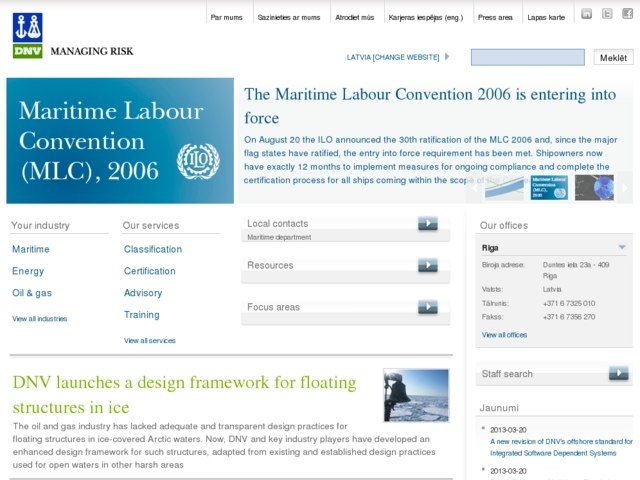This screenshot has width=640, height=480.
Task: Open the Lapas karte menu item
Action: [546, 18]
